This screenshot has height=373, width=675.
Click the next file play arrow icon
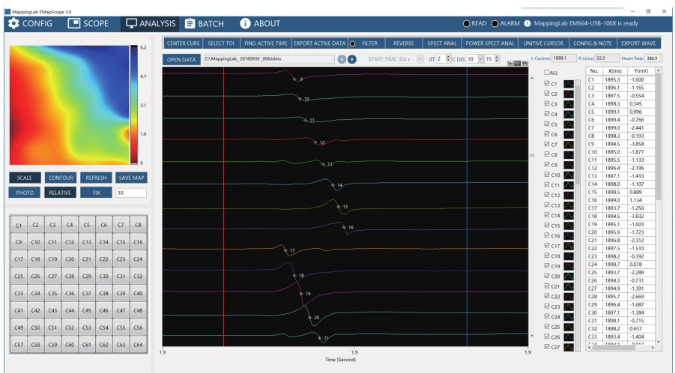(352, 59)
